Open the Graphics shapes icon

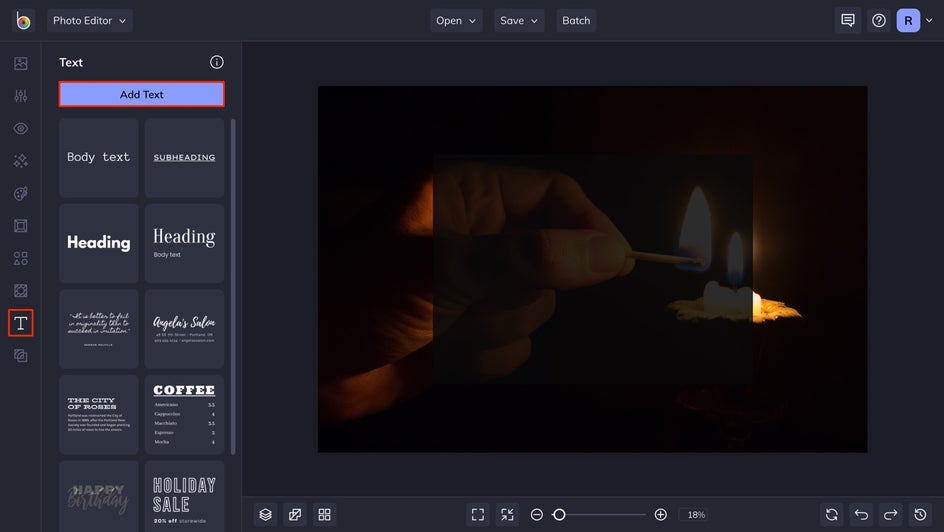[20, 258]
